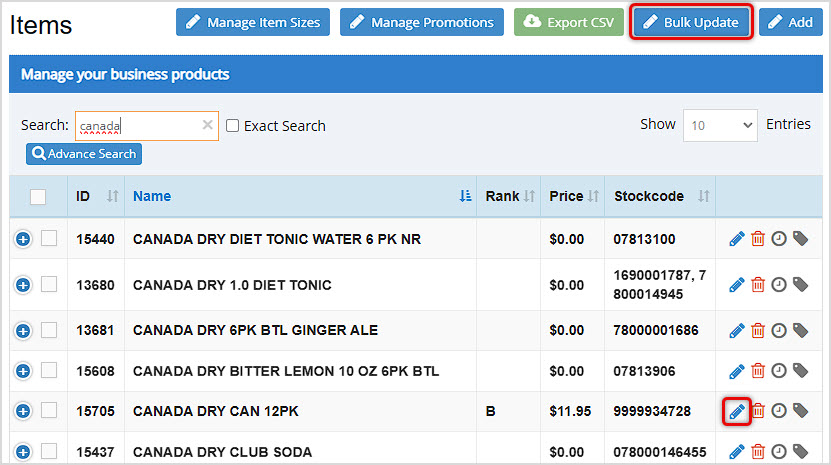Expand row details for item 13681

click(23, 331)
